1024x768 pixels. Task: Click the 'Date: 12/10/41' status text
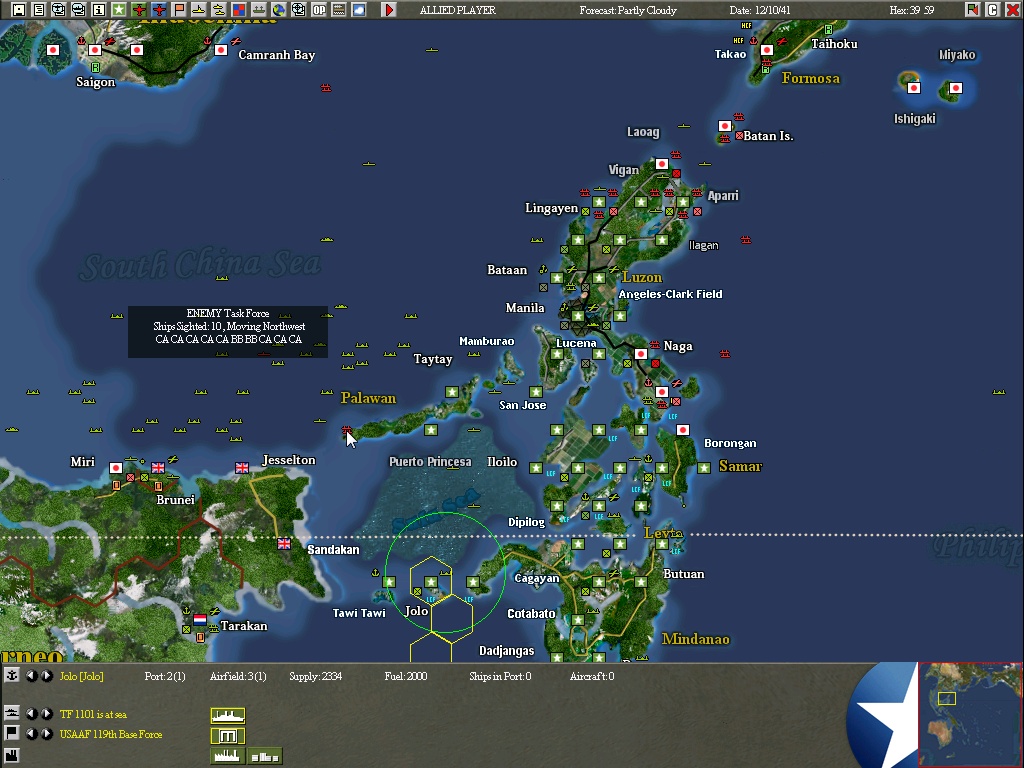(x=760, y=10)
